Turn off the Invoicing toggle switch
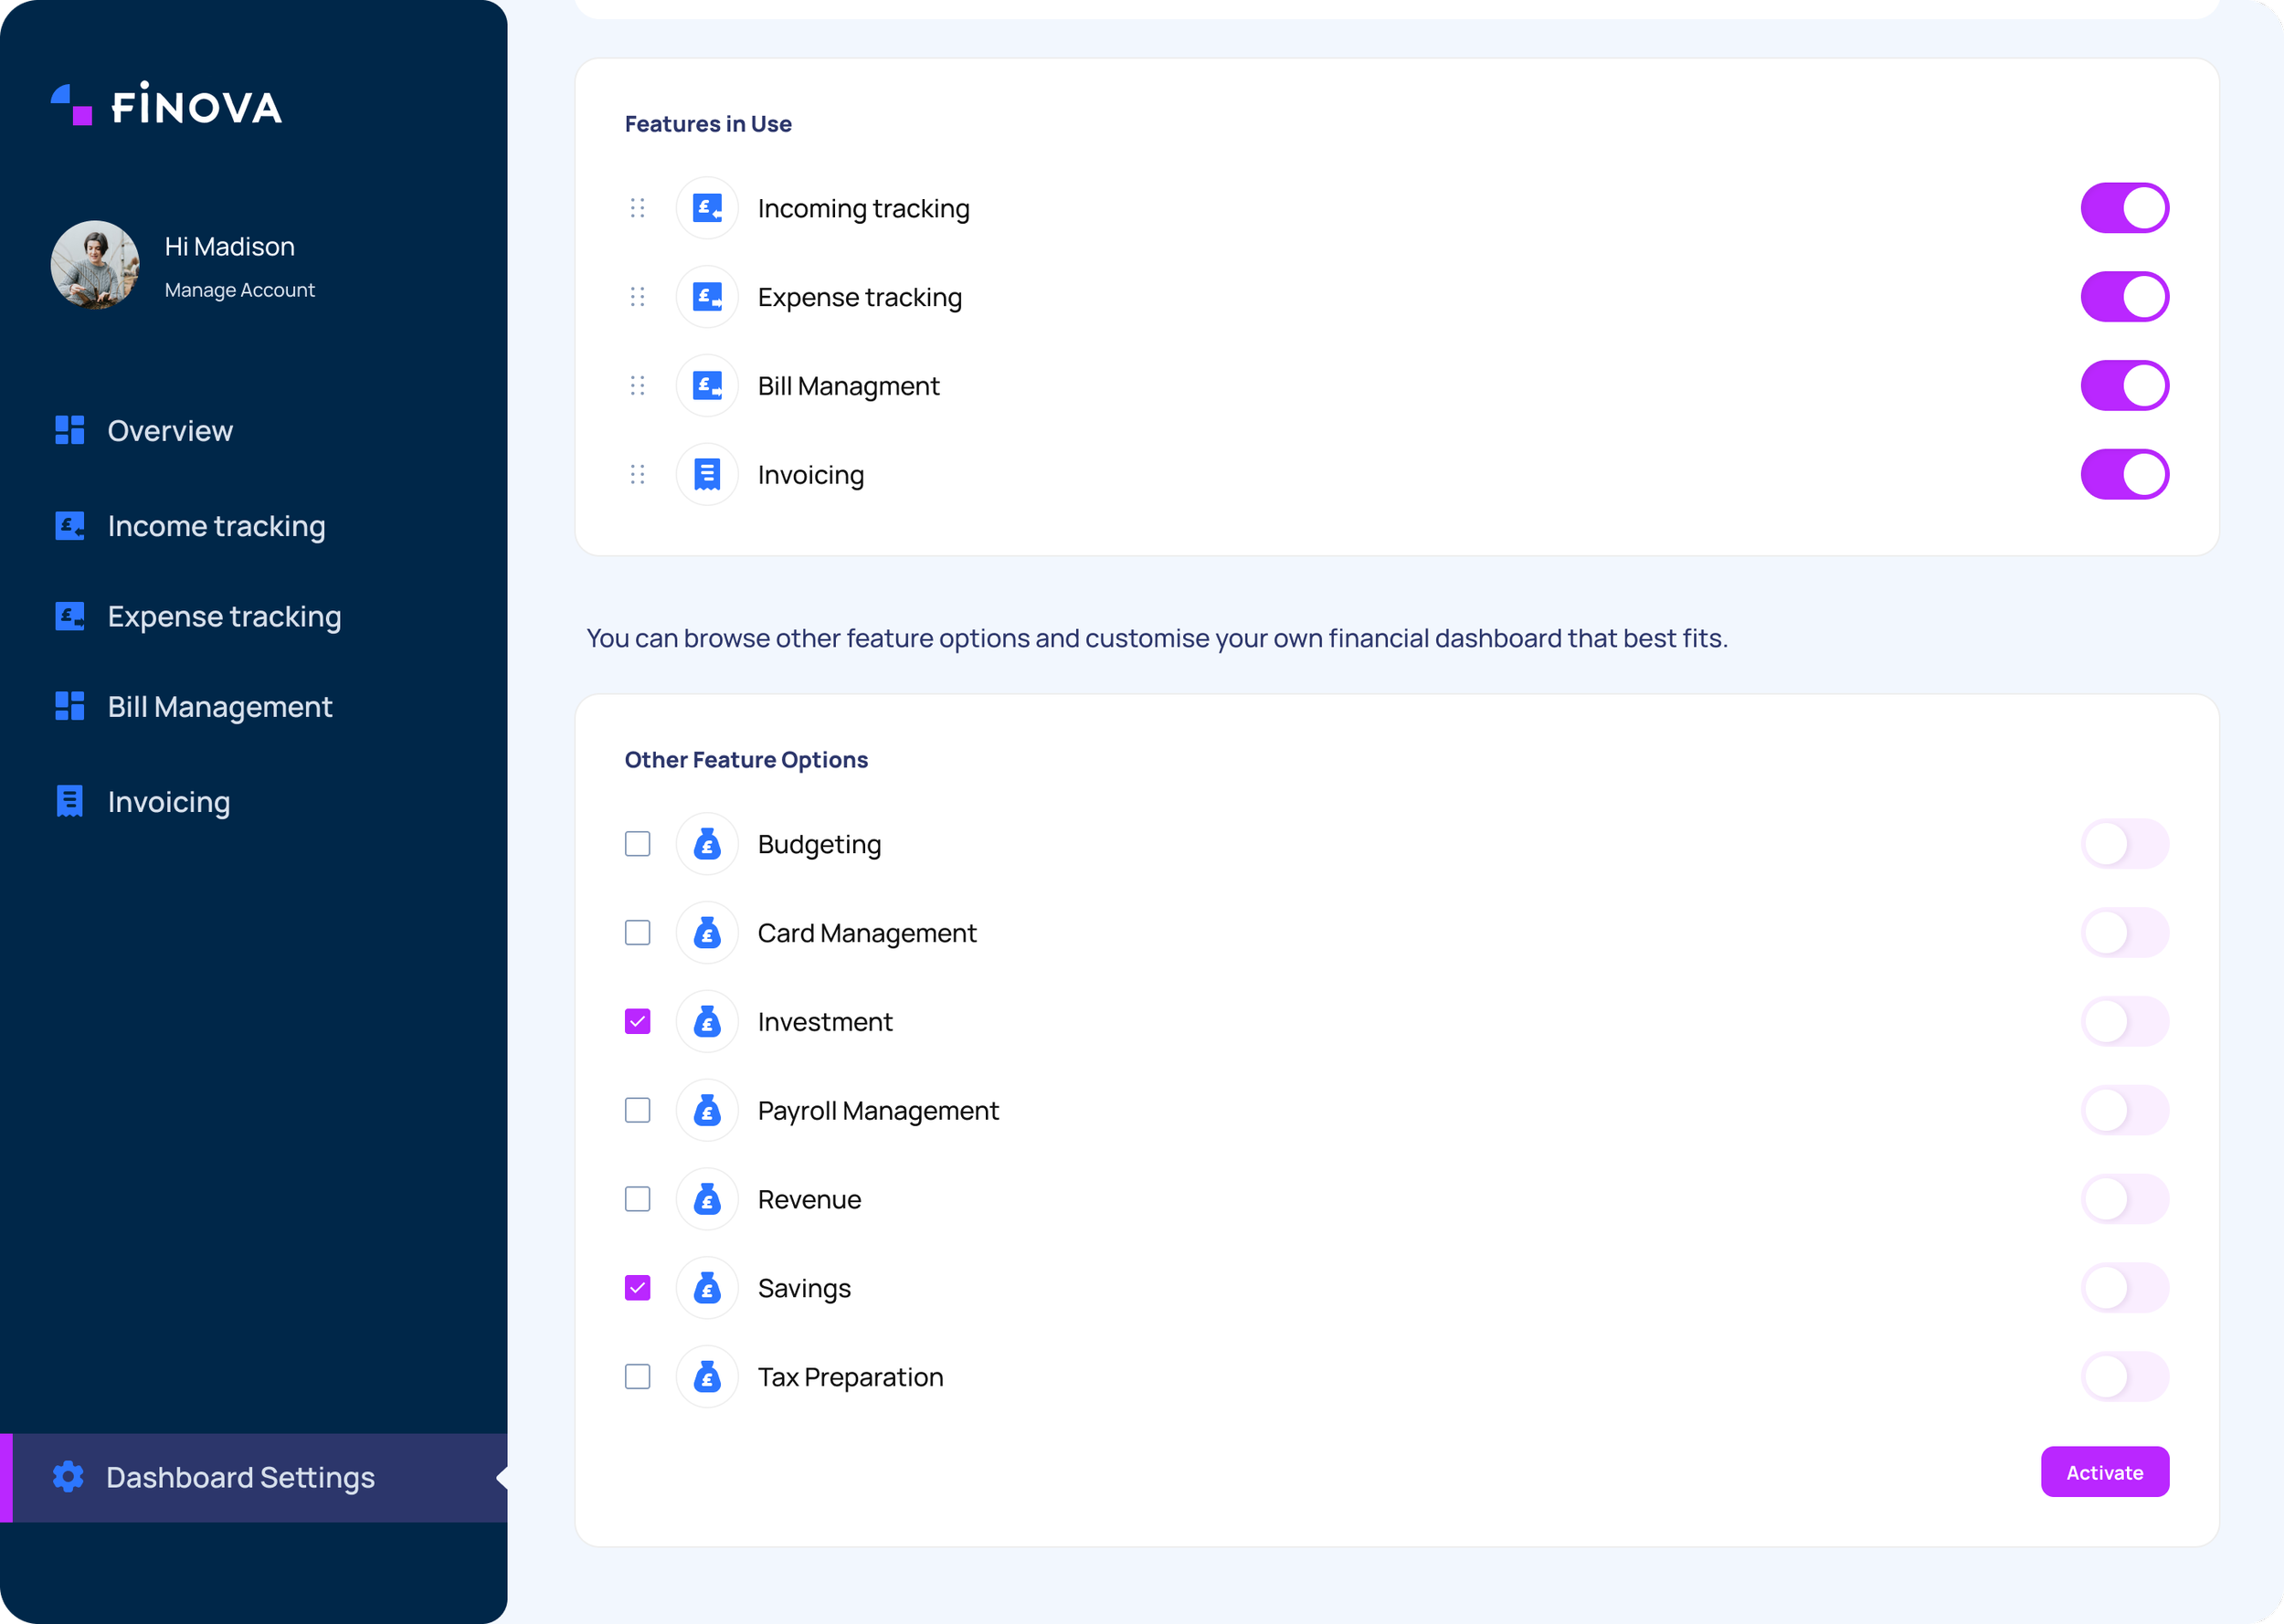The width and height of the screenshot is (2284, 1624). click(x=2124, y=474)
